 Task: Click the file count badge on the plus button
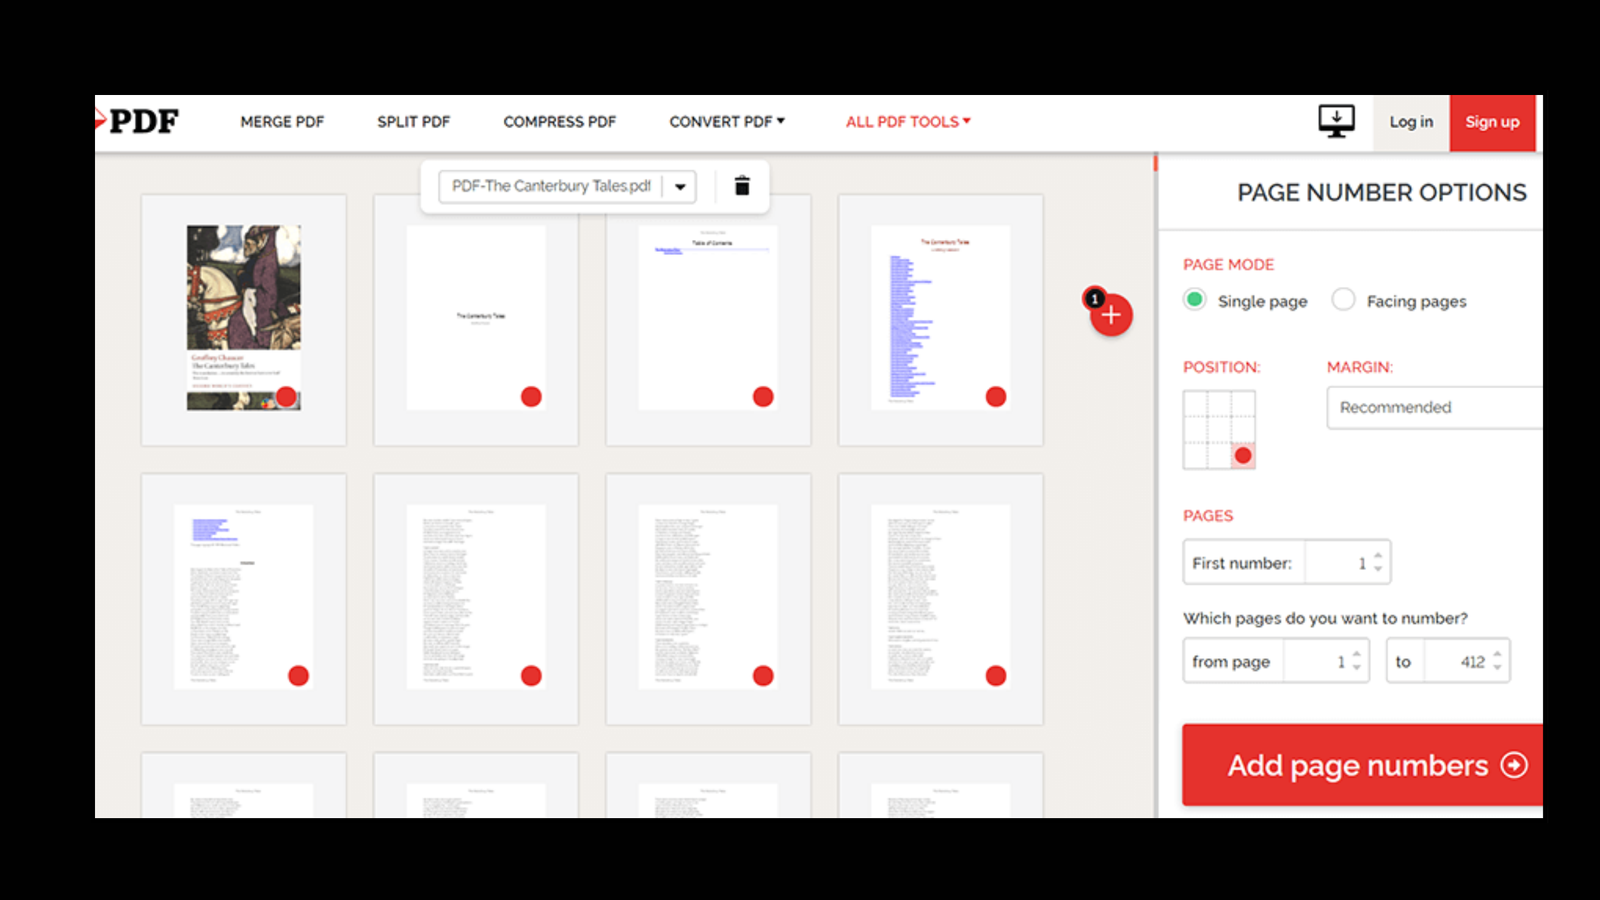point(1095,297)
